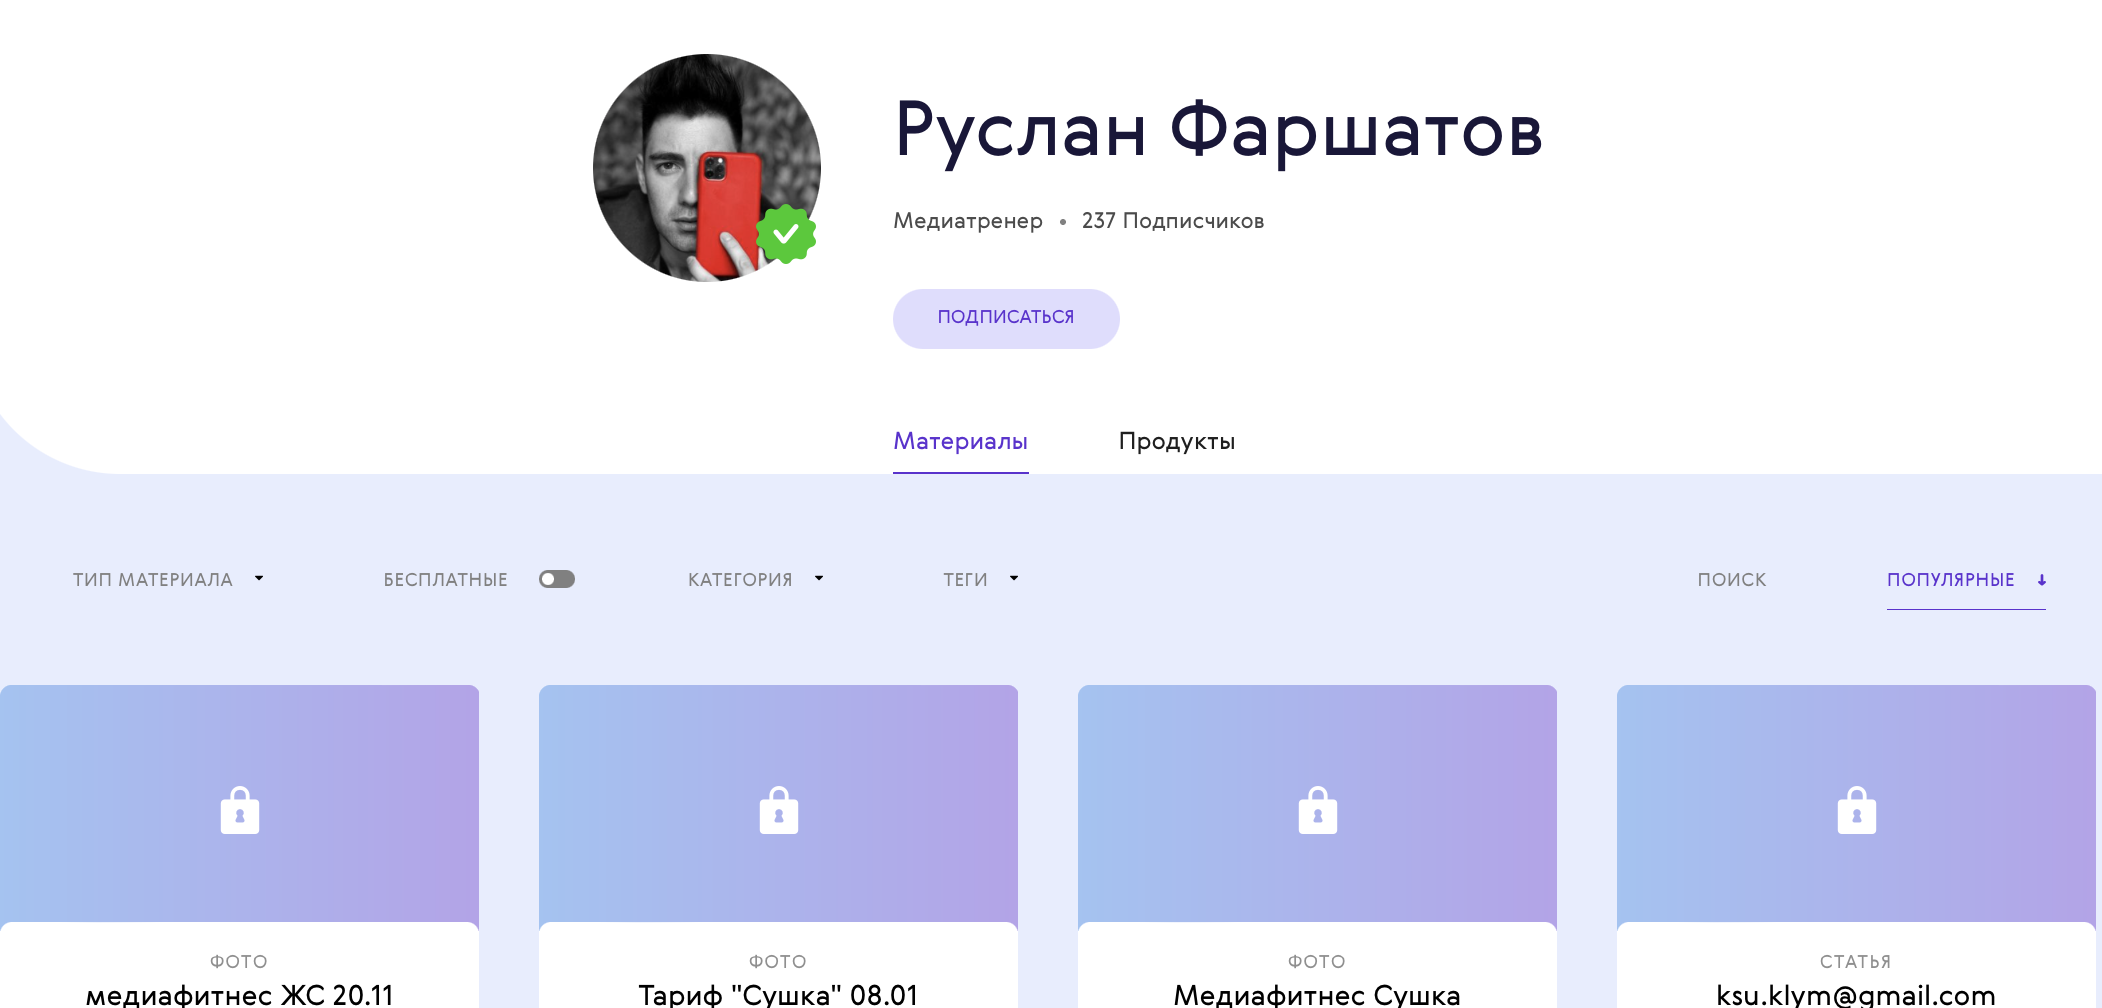The image size is (2102, 1008).
Task: Click the sort direction arrow beside Популярные
Action: (2042, 580)
